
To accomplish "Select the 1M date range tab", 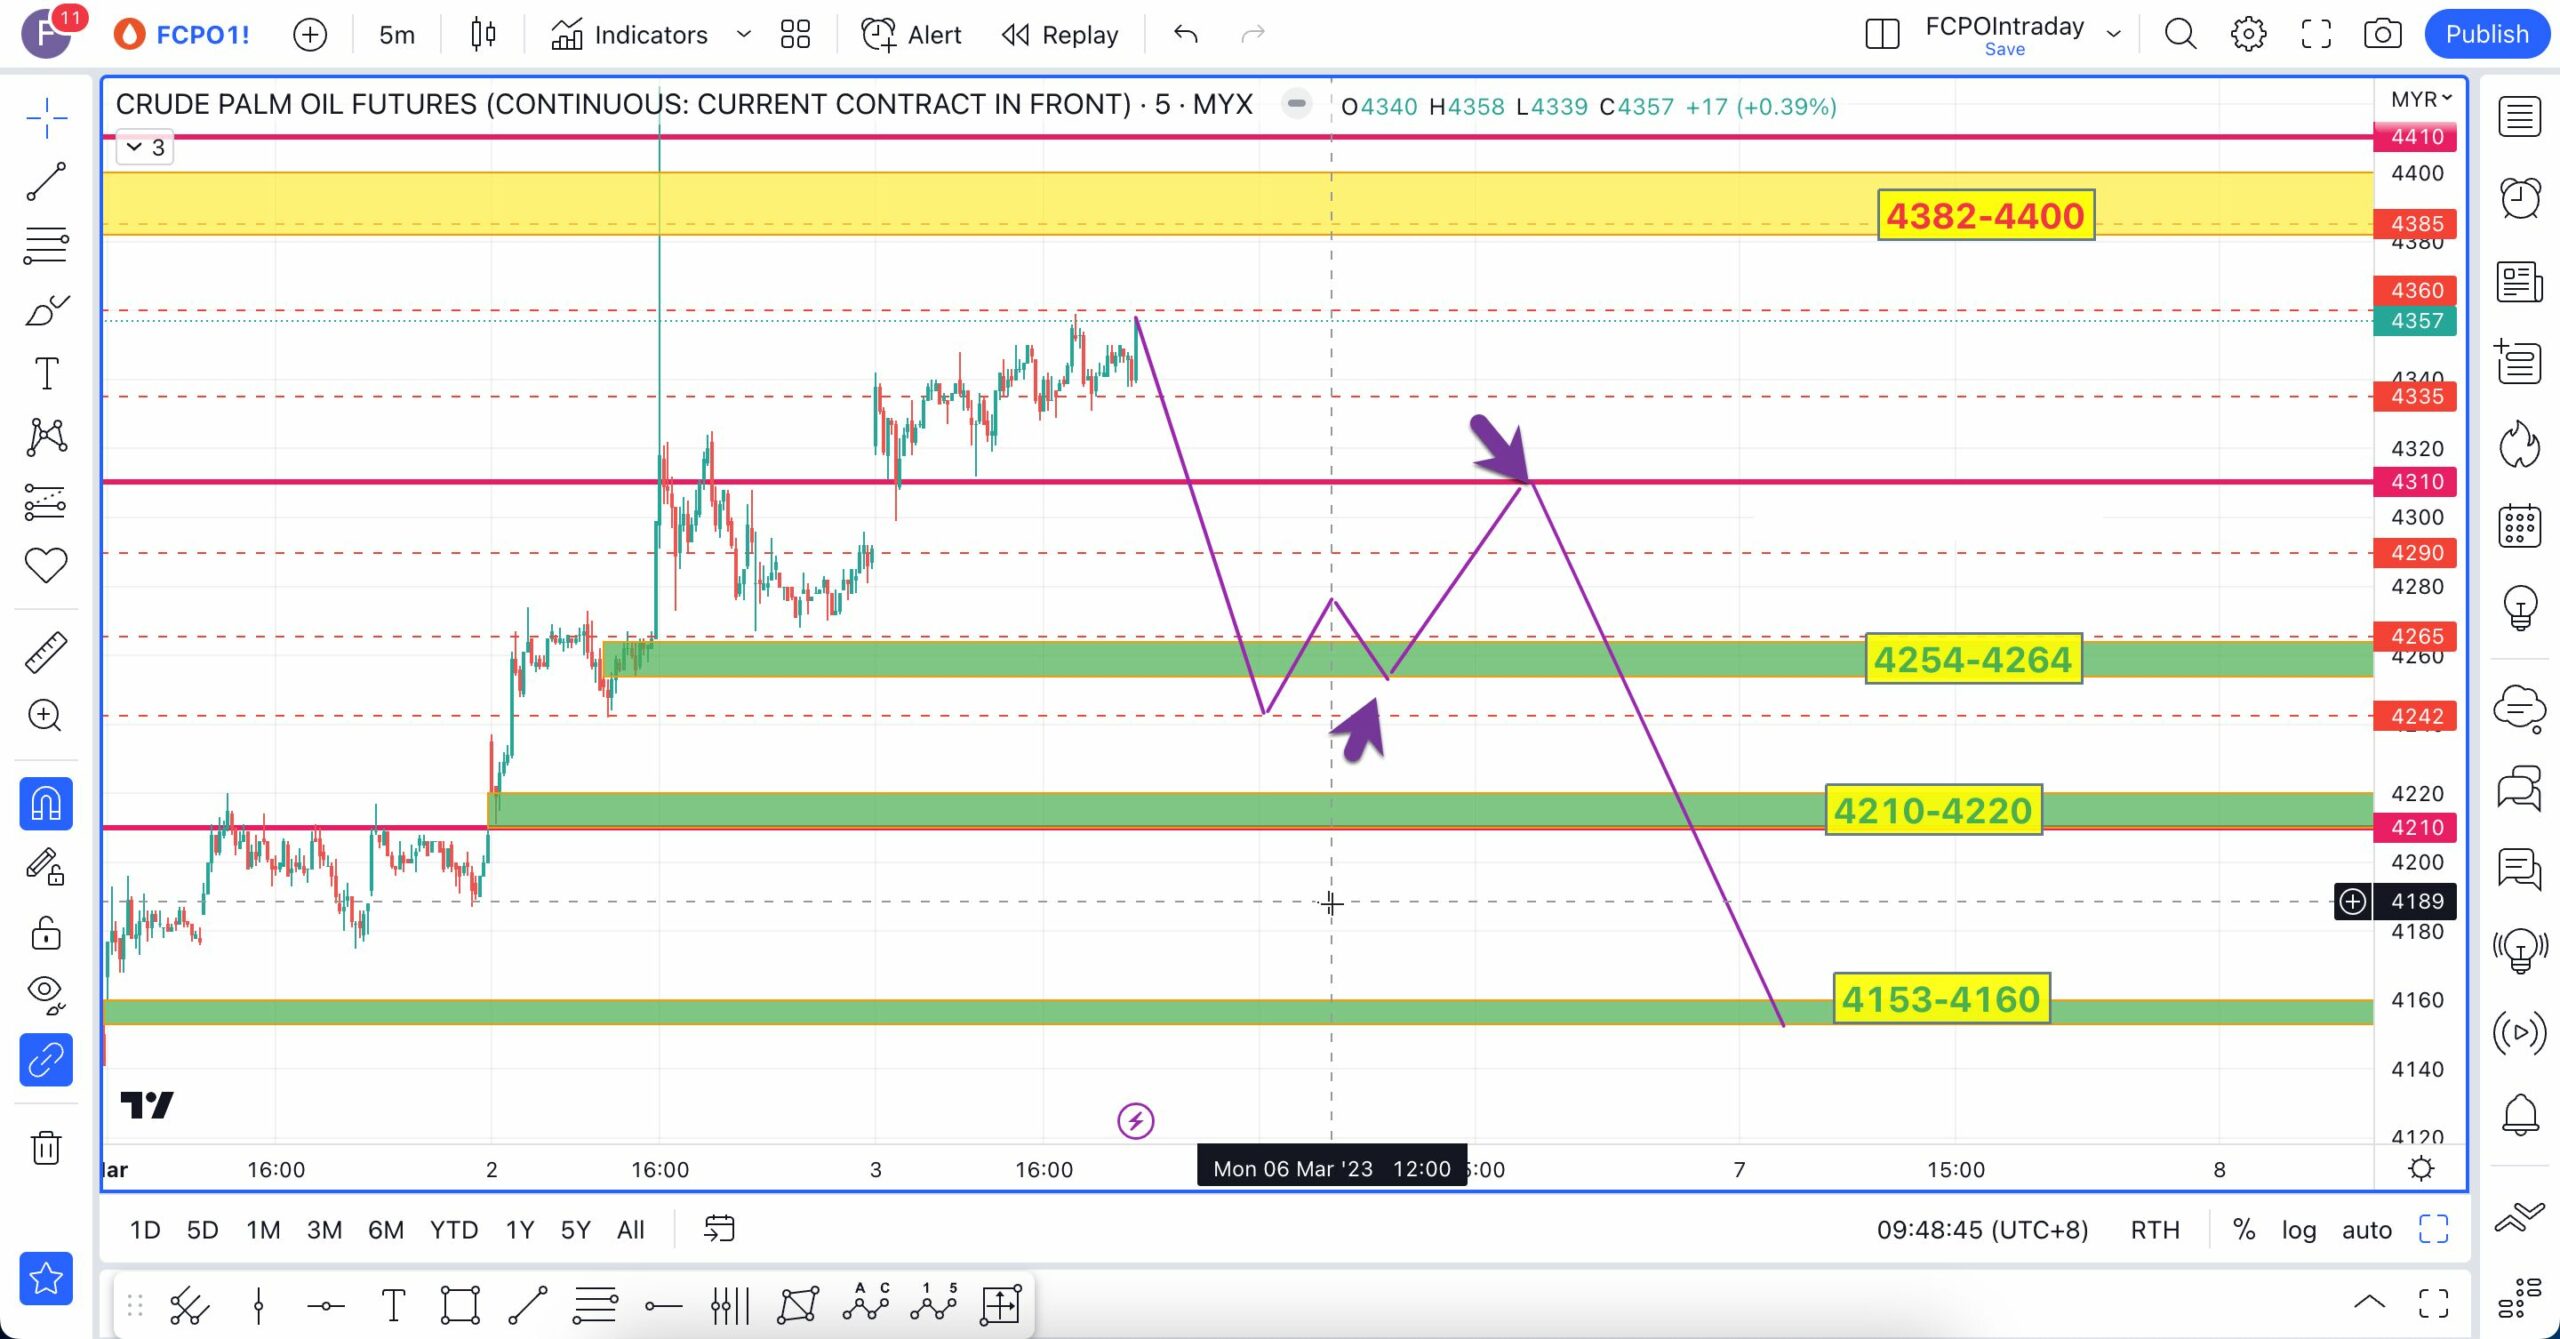I will tap(263, 1230).
